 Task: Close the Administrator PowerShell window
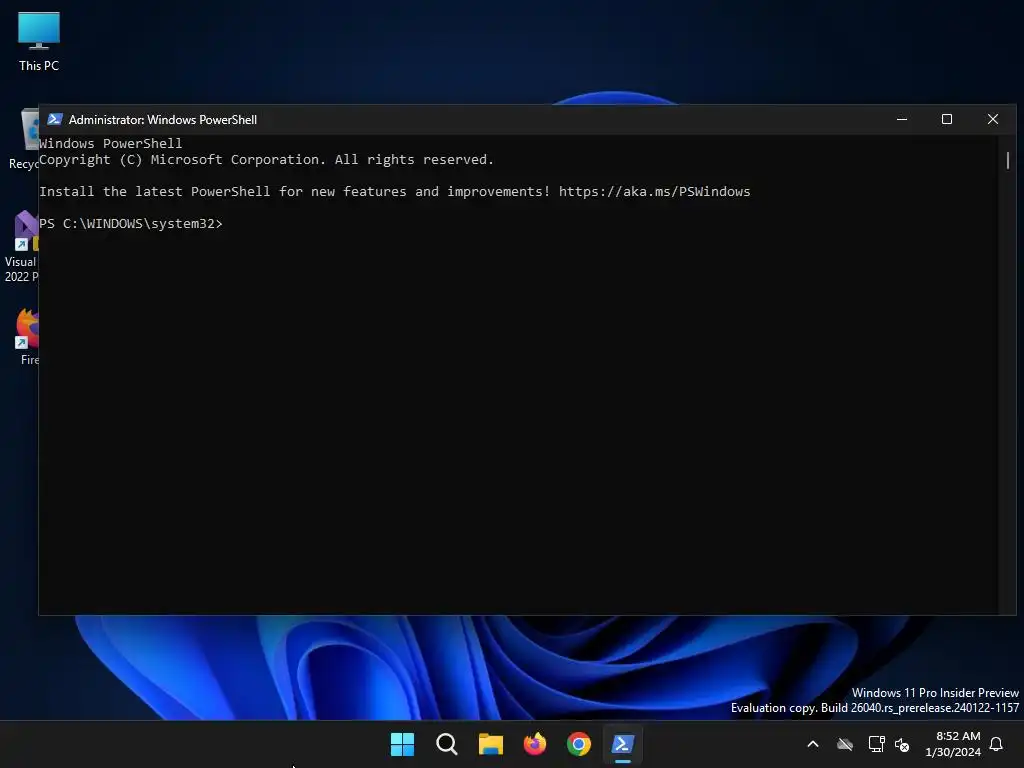coord(993,120)
